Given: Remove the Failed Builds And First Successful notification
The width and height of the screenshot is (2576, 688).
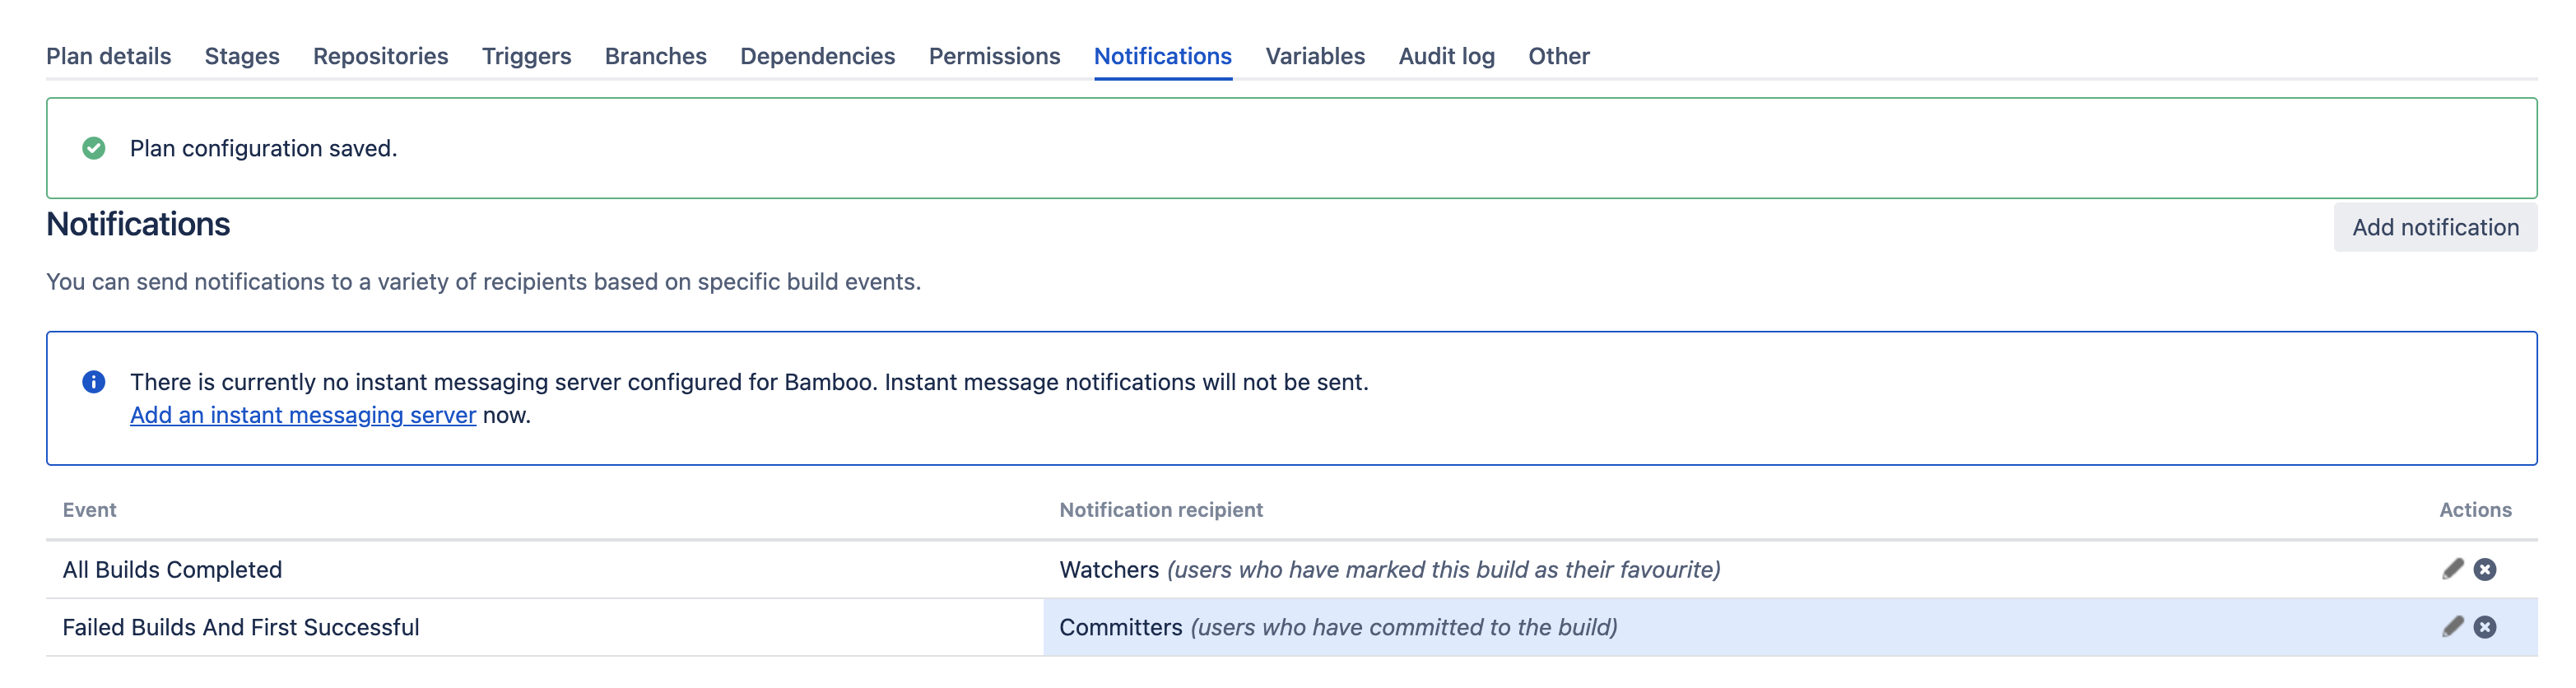Looking at the screenshot, I should (x=2485, y=627).
